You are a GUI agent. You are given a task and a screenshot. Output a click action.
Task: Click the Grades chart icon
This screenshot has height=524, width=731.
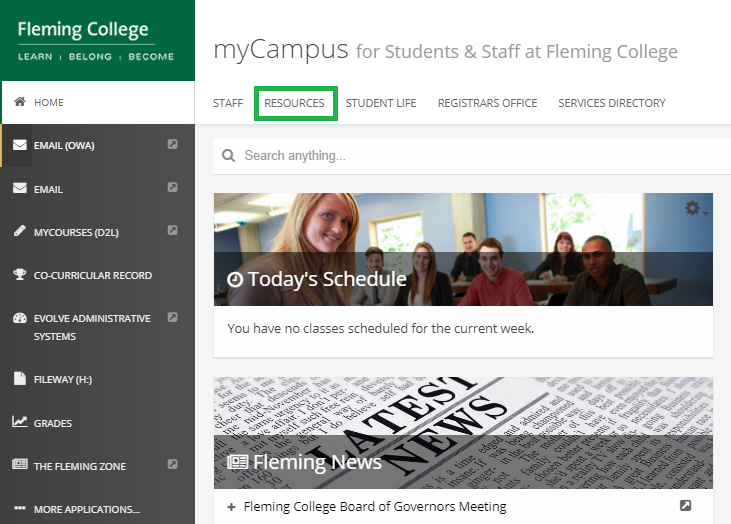point(20,421)
